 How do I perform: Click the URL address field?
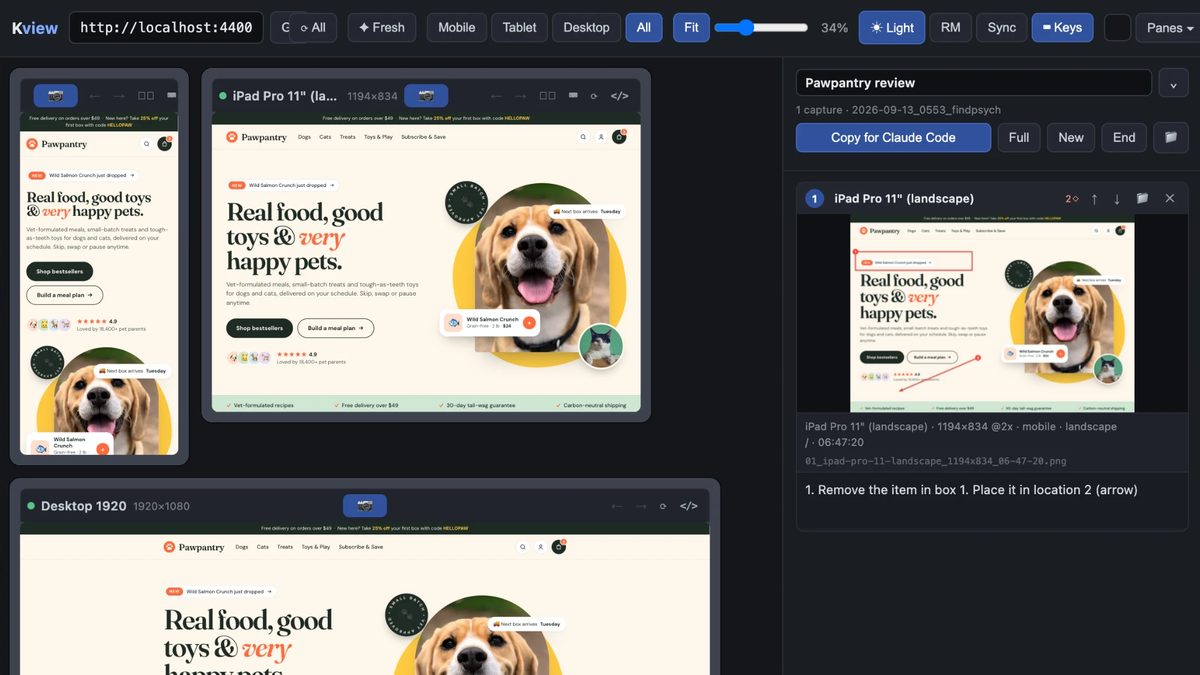point(166,27)
